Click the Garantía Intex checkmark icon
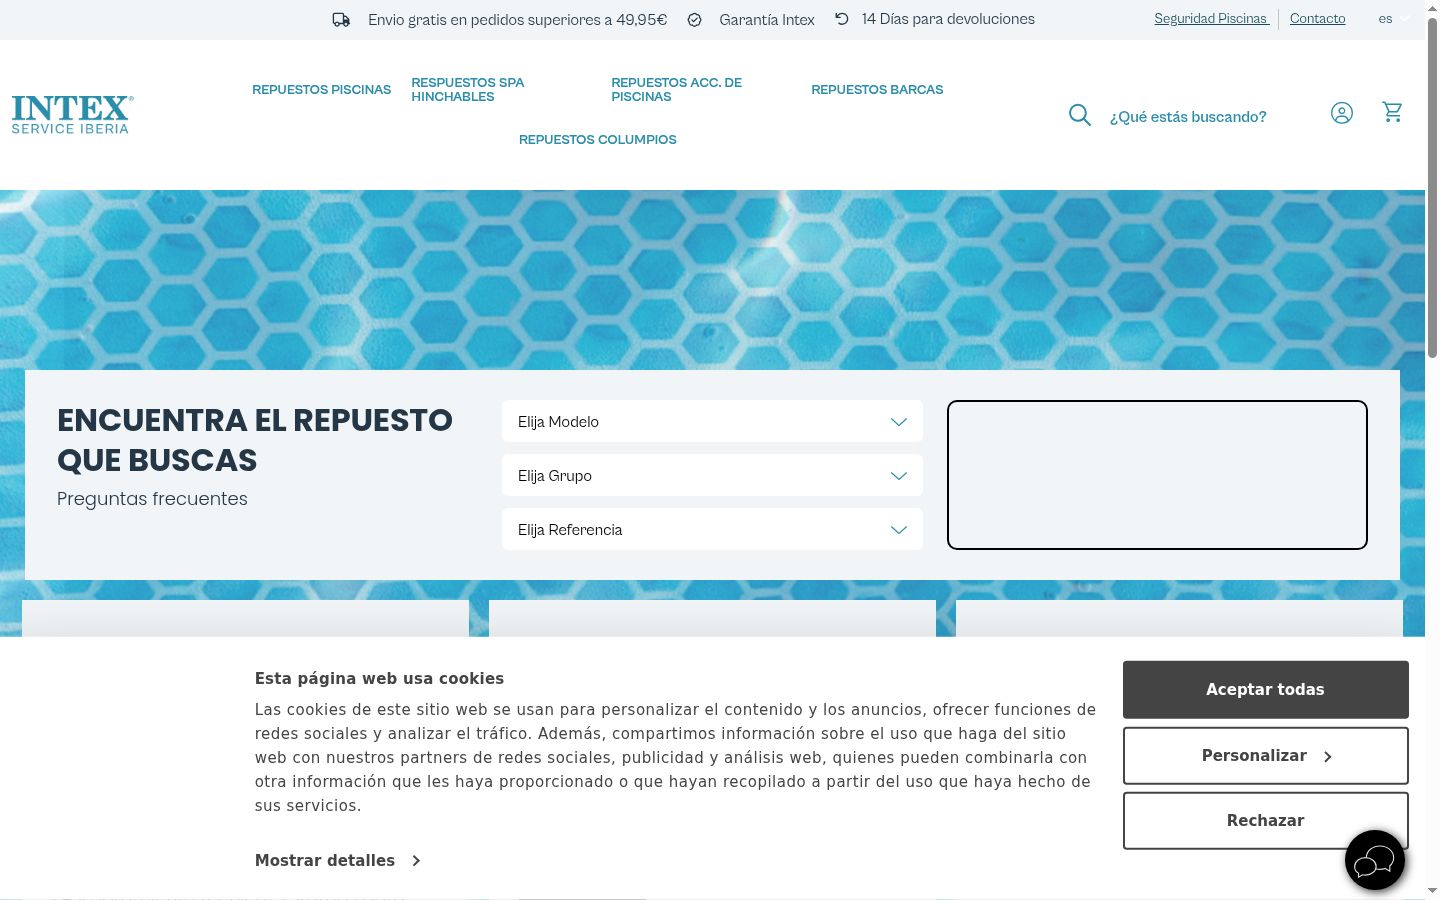The height and width of the screenshot is (900, 1440). click(695, 20)
